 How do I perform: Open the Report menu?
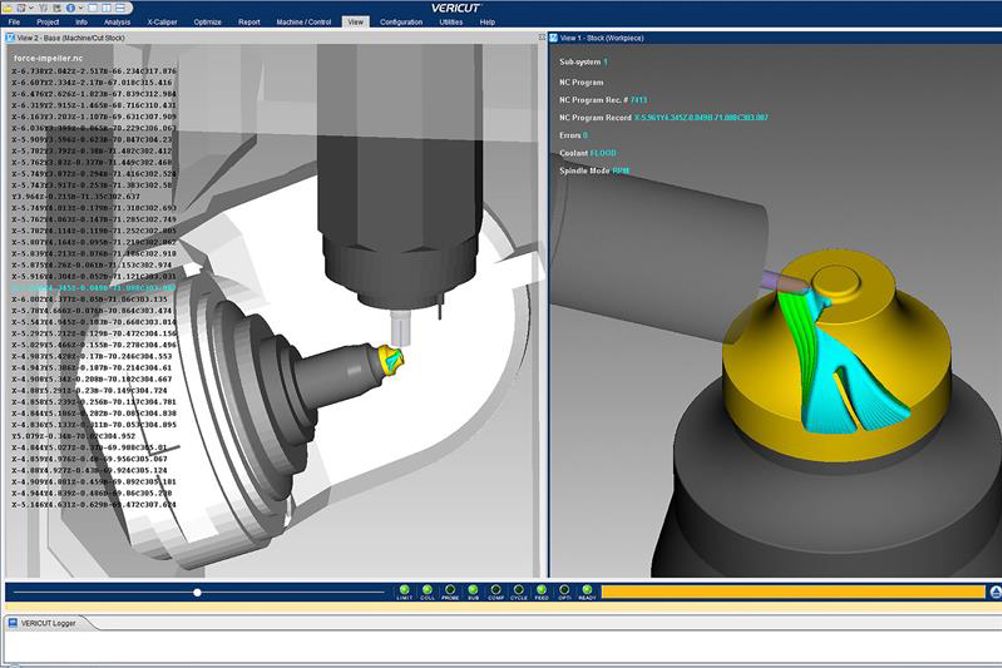(249, 22)
